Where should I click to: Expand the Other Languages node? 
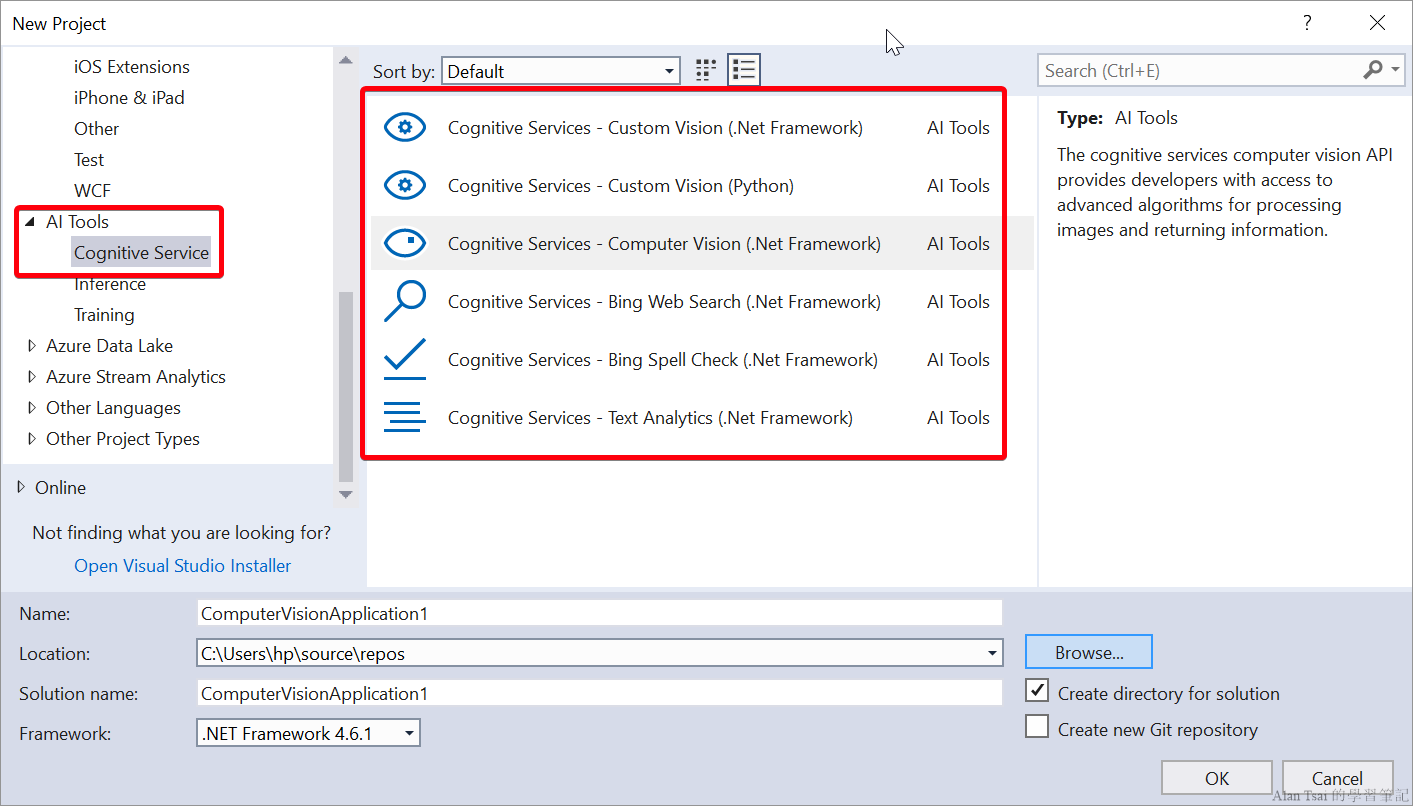[x=32, y=408]
